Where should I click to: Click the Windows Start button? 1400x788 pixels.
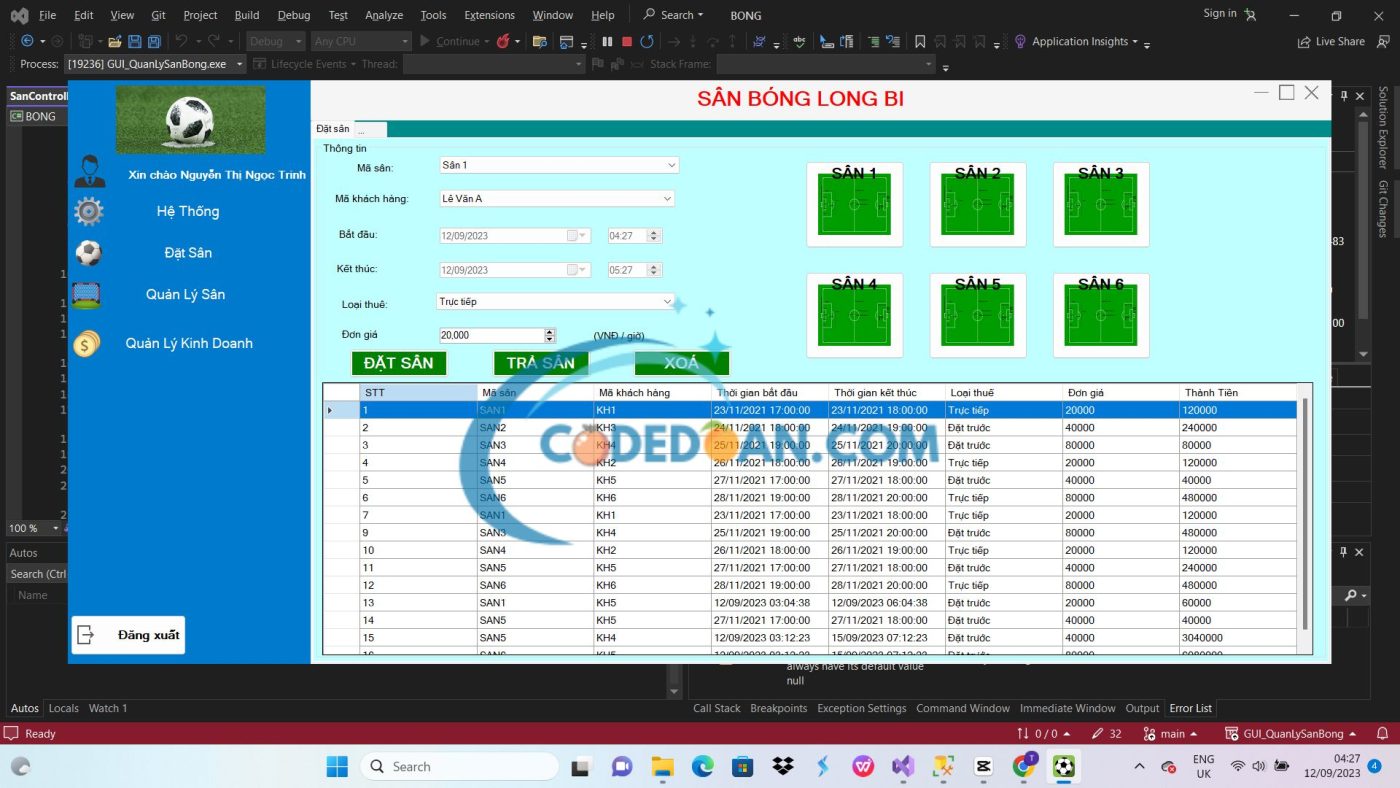point(337,767)
